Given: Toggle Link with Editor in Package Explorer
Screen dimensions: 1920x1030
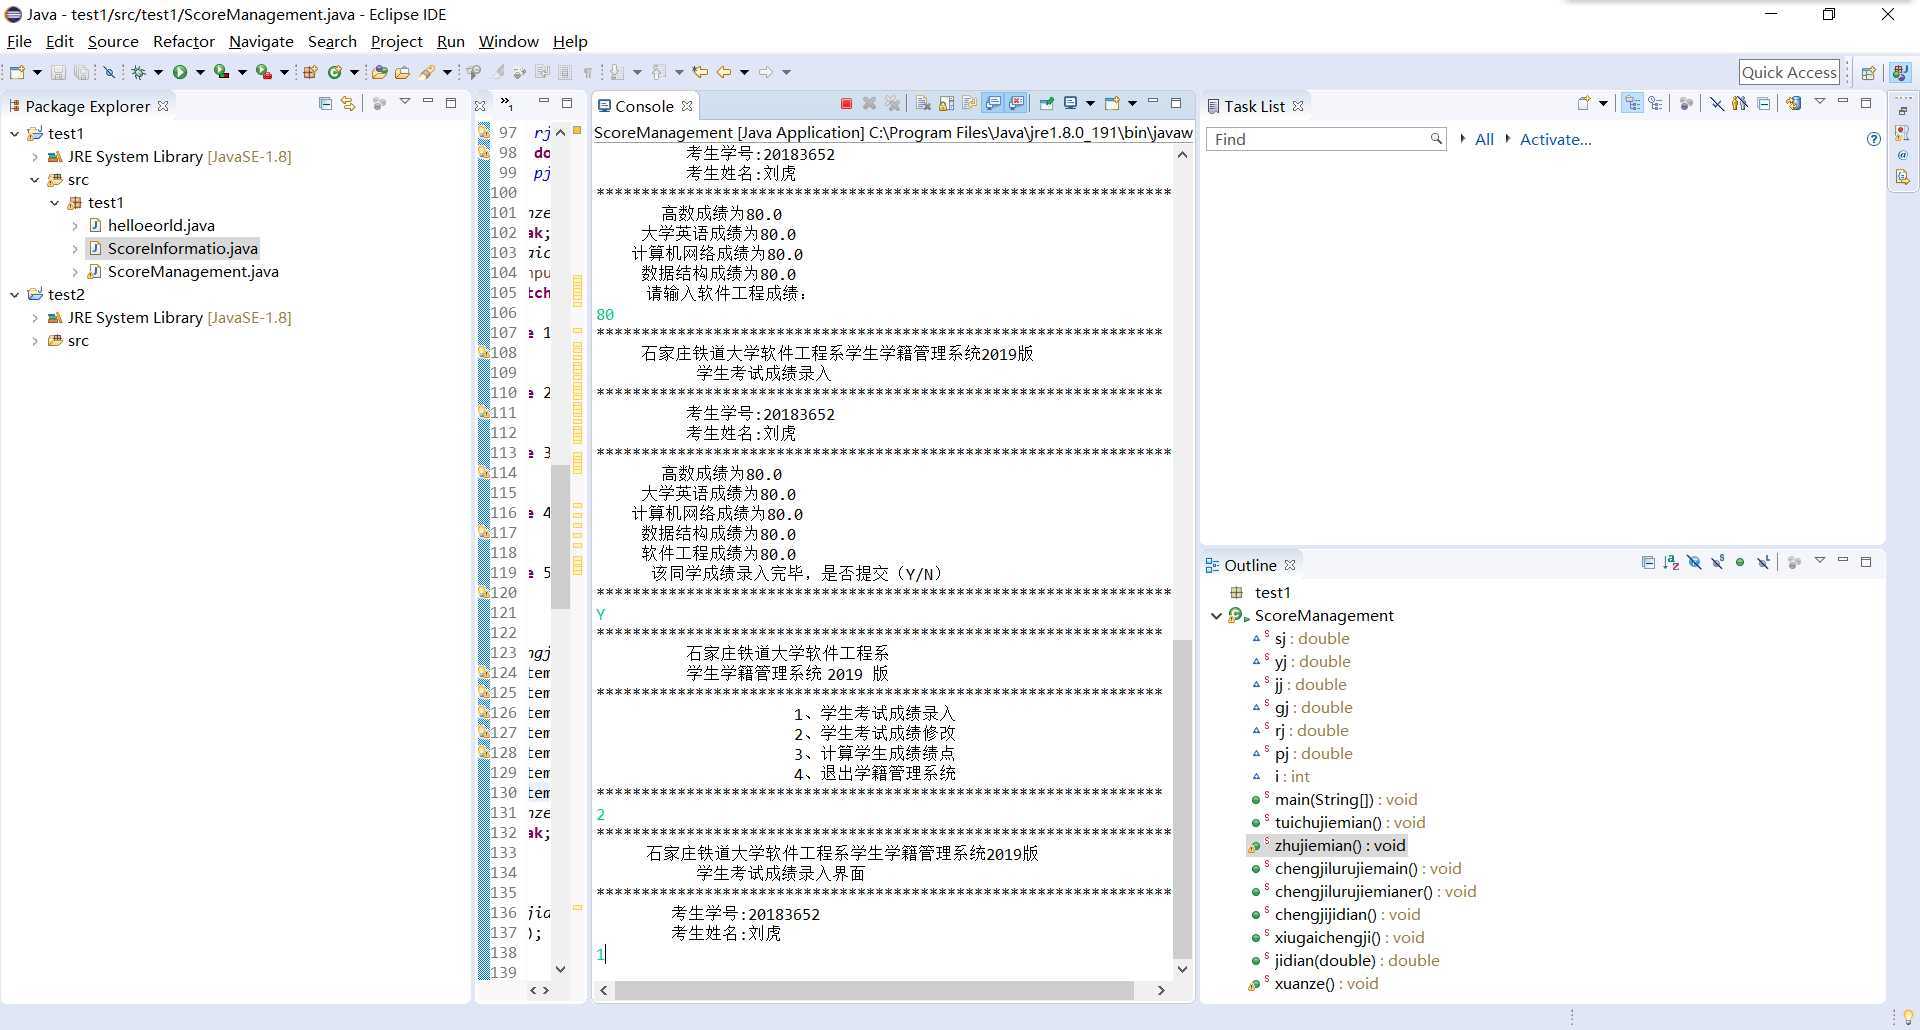Looking at the screenshot, I should point(347,103).
